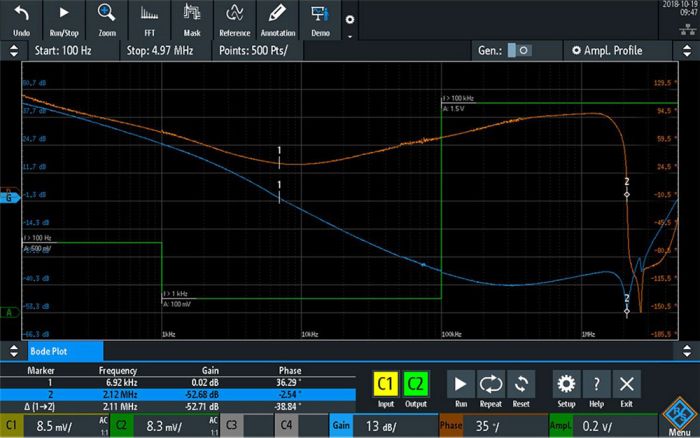The width and height of the screenshot is (700, 438).
Task: Click the Undo icon in the toolbar
Action: click(21, 19)
